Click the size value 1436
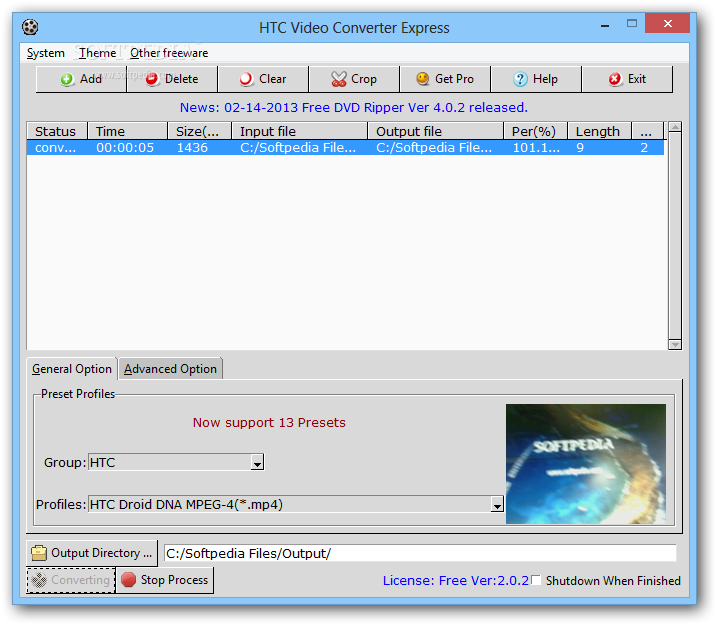This screenshot has height=625, width=717. point(192,148)
